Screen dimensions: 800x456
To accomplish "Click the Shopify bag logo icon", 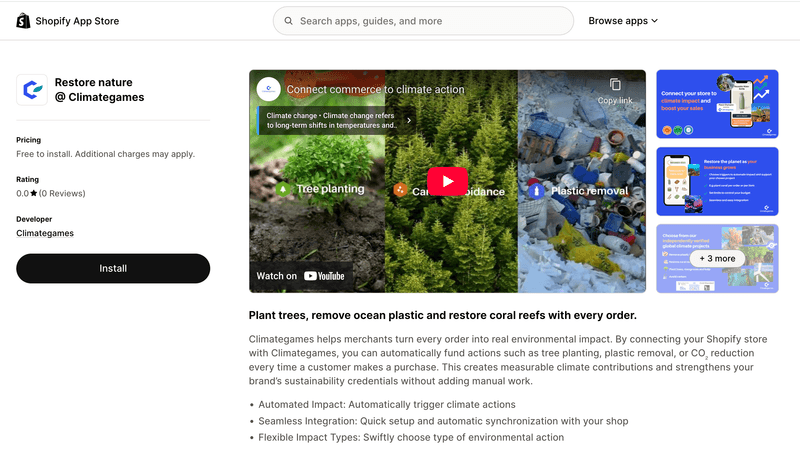I will coord(23,21).
